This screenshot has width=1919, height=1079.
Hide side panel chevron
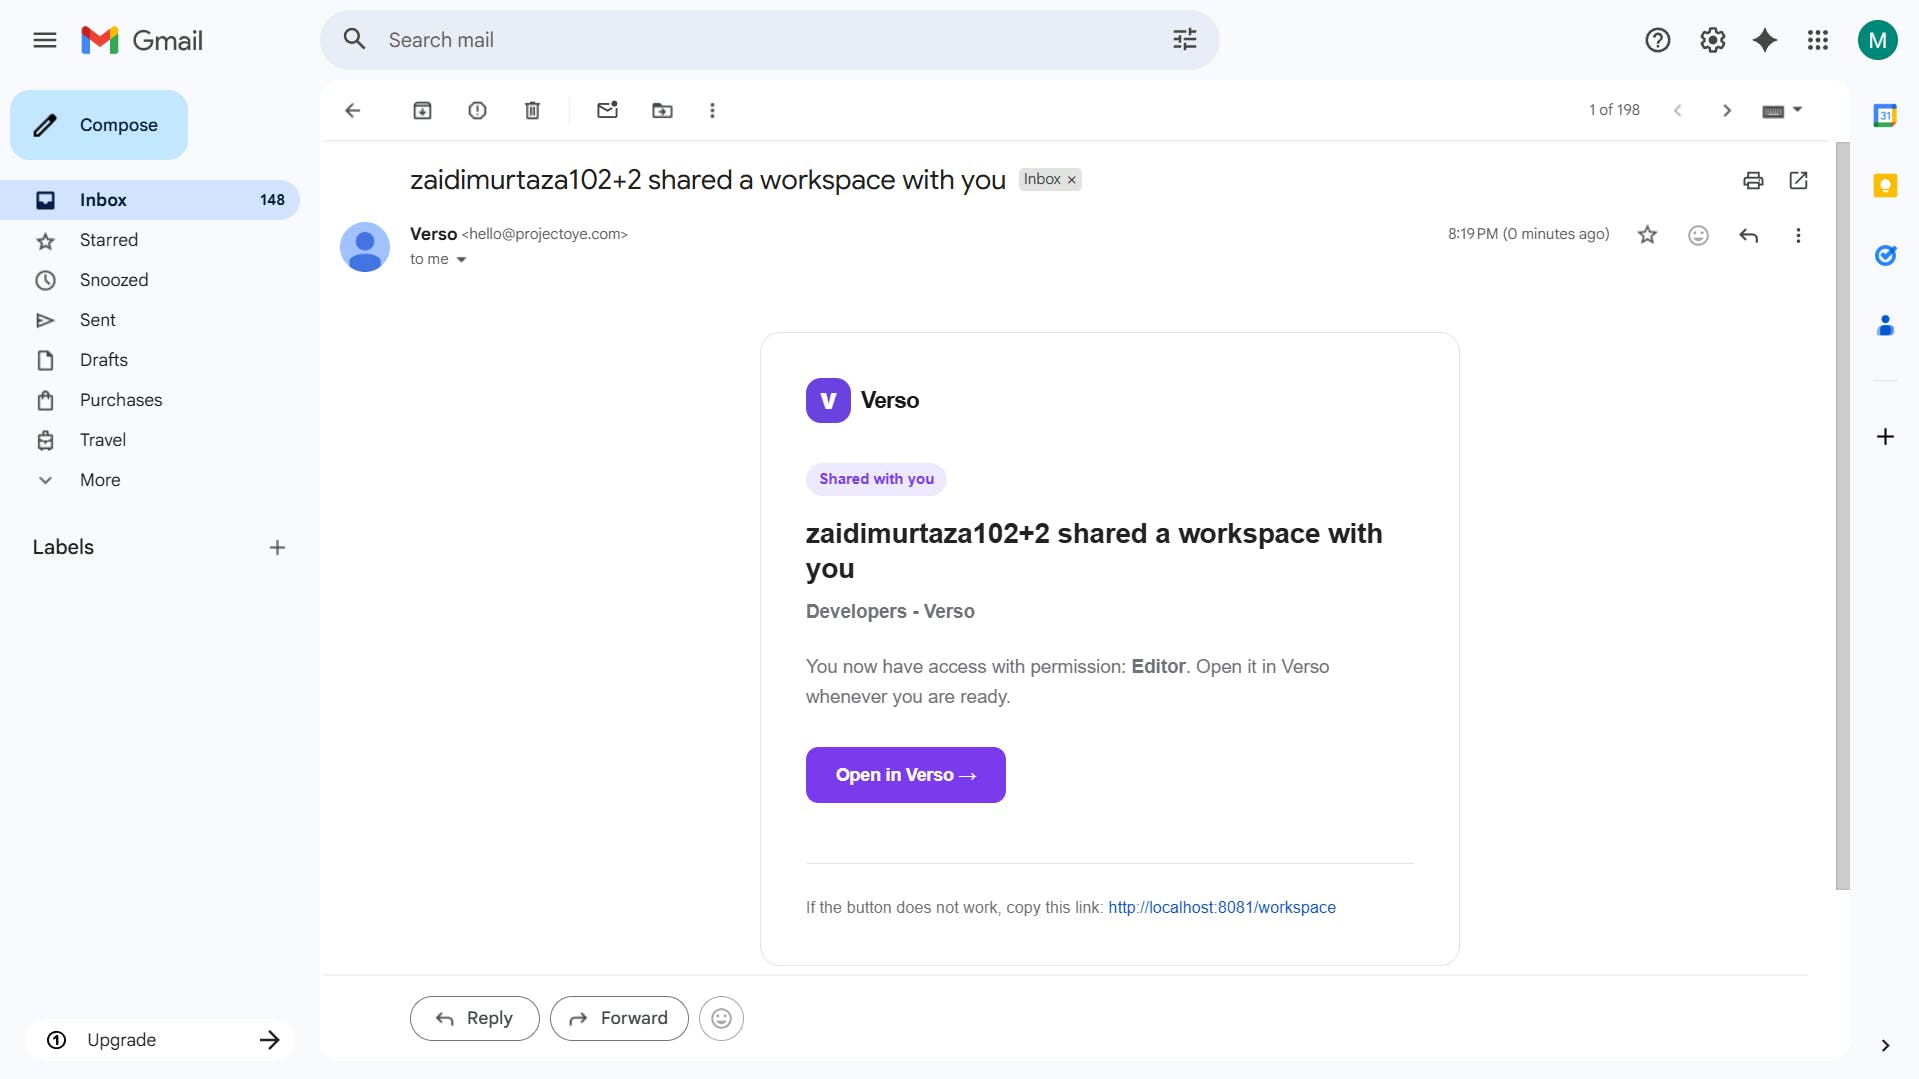(x=1885, y=1046)
